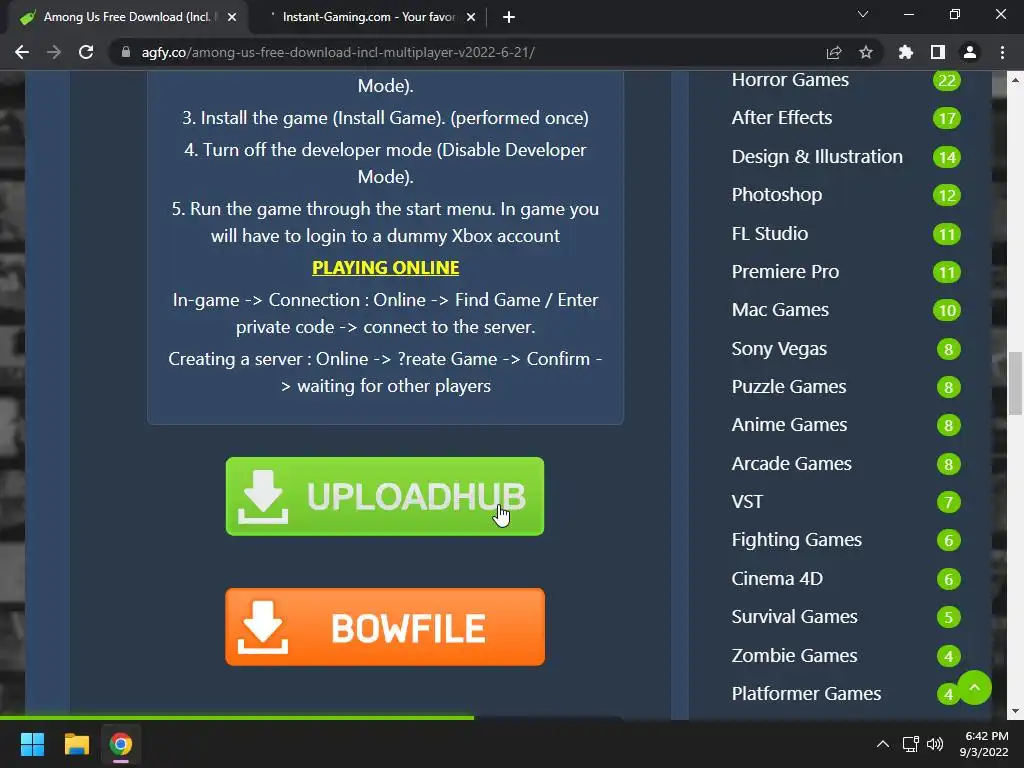Open the Arcade Games category
1024x768 pixels.
[x=792, y=464]
